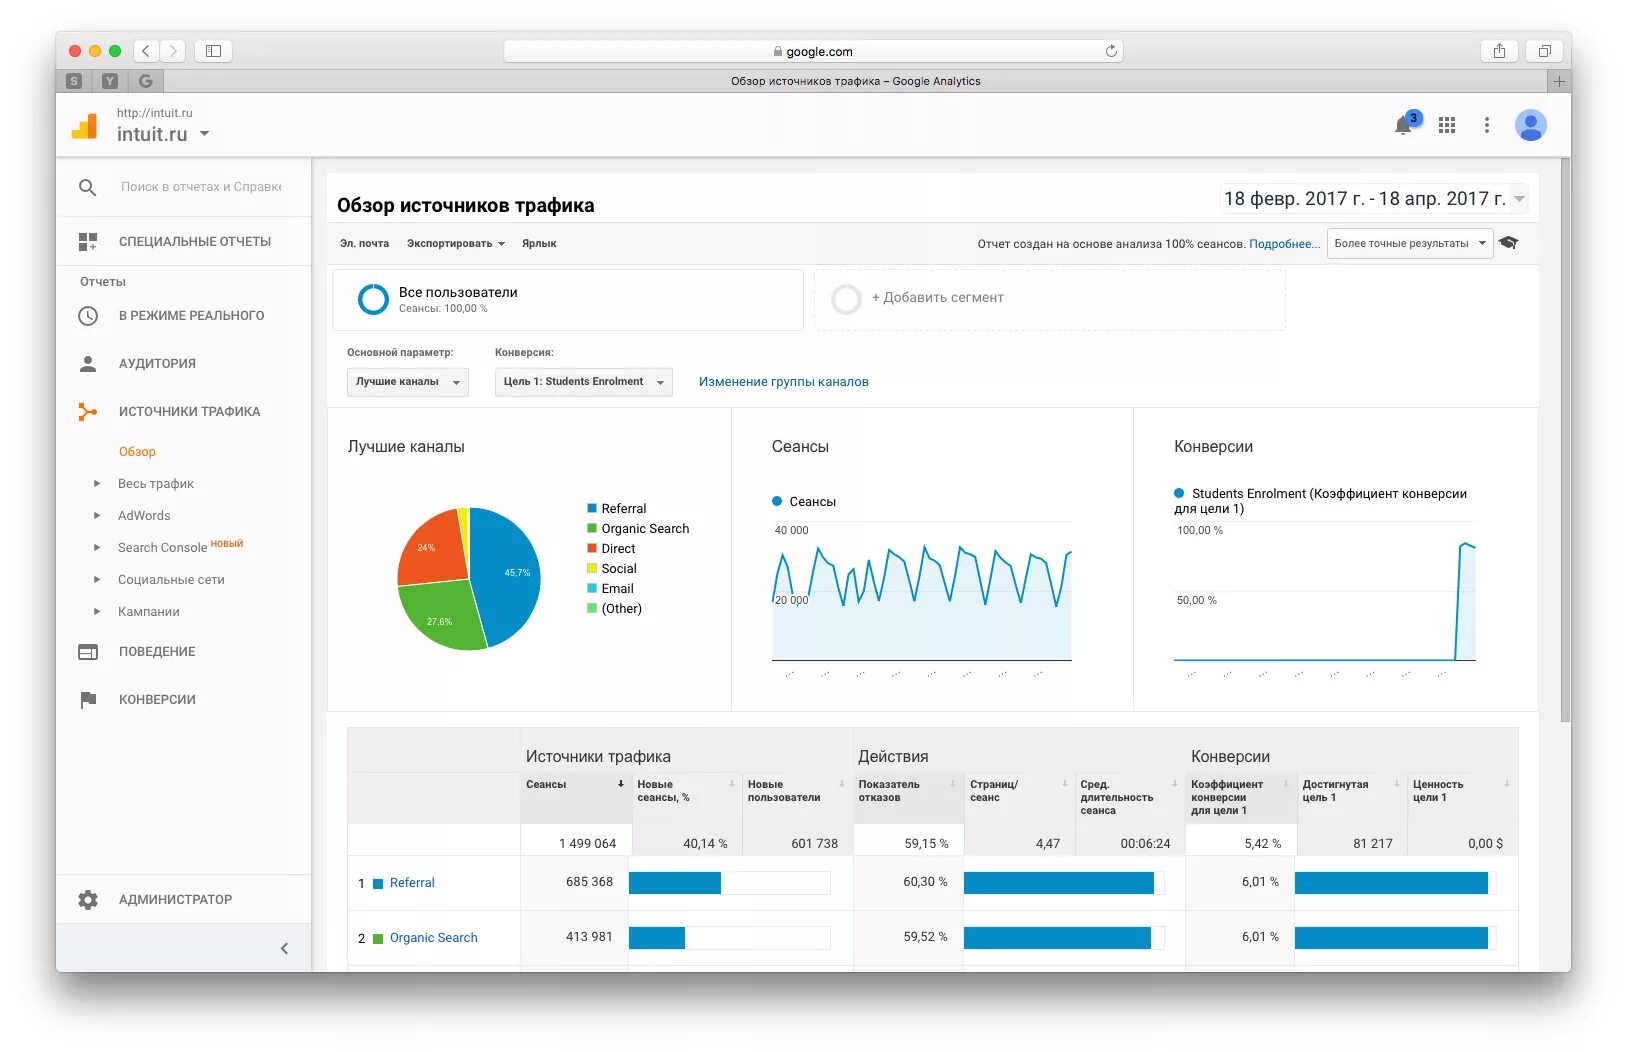1627x1052 pixels.
Task: Click the blue Referral pie slice
Action: [x=508, y=578]
